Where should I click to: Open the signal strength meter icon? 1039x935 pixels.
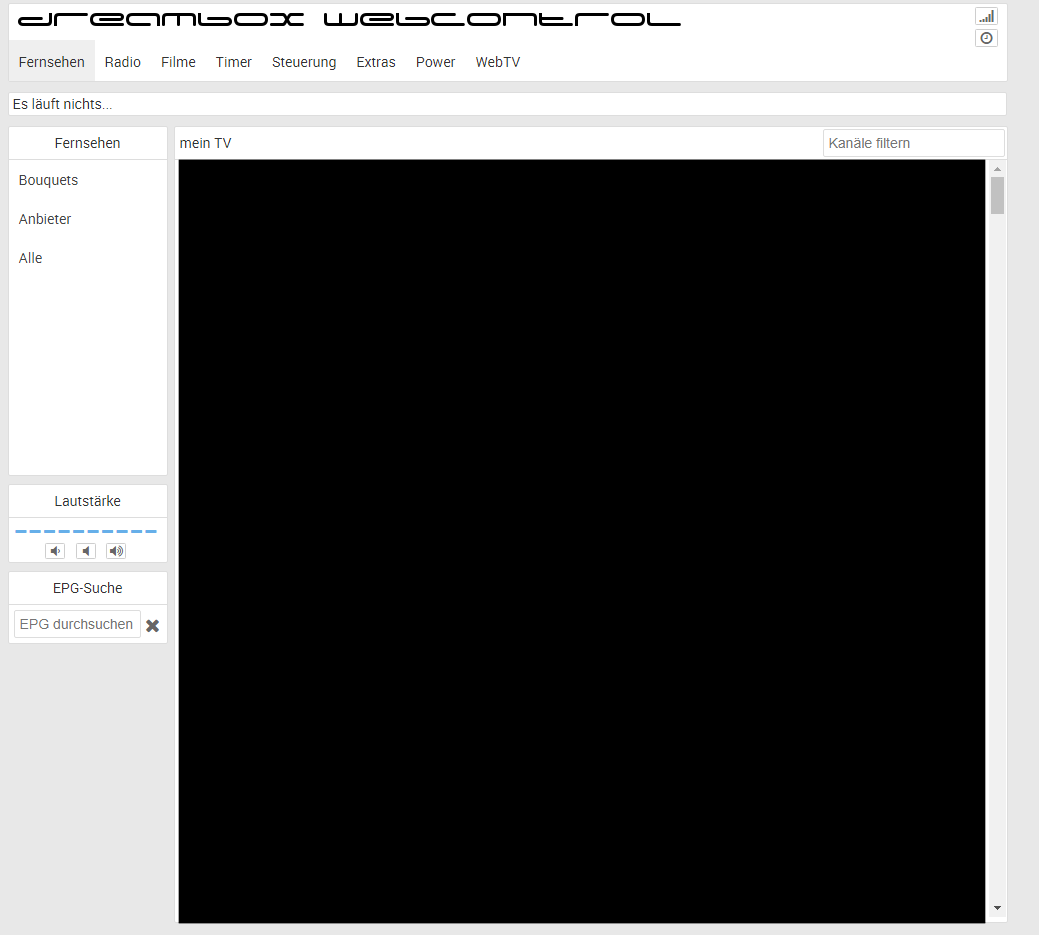coord(986,16)
